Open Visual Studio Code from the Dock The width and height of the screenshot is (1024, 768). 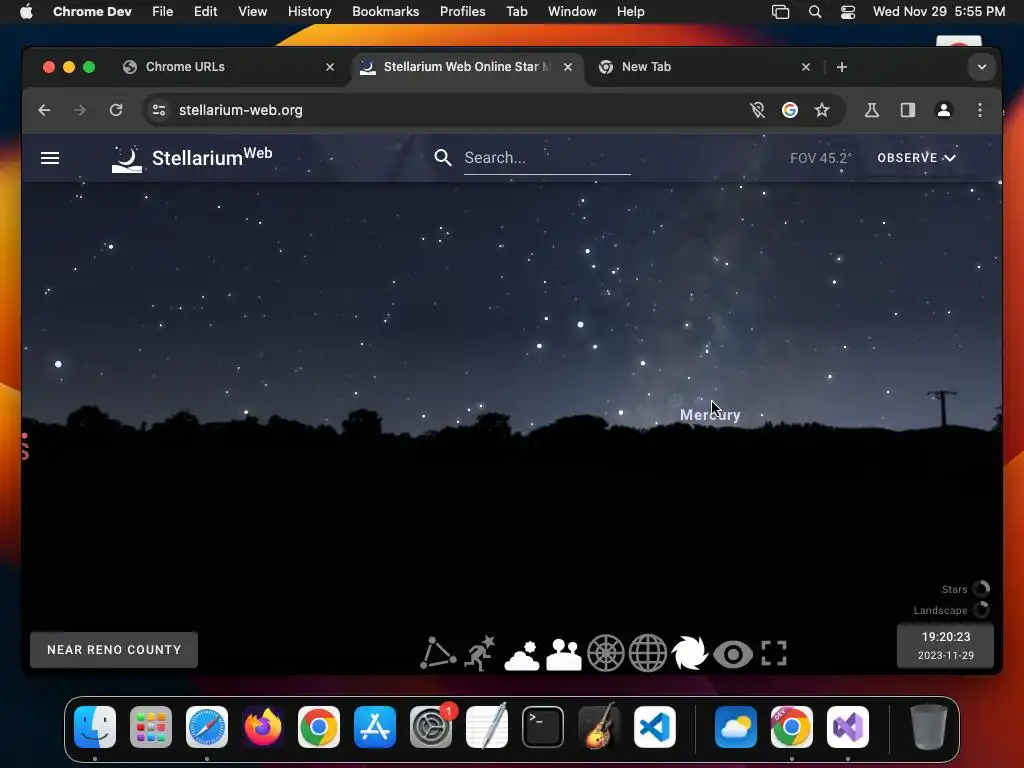(x=654, y=727)
